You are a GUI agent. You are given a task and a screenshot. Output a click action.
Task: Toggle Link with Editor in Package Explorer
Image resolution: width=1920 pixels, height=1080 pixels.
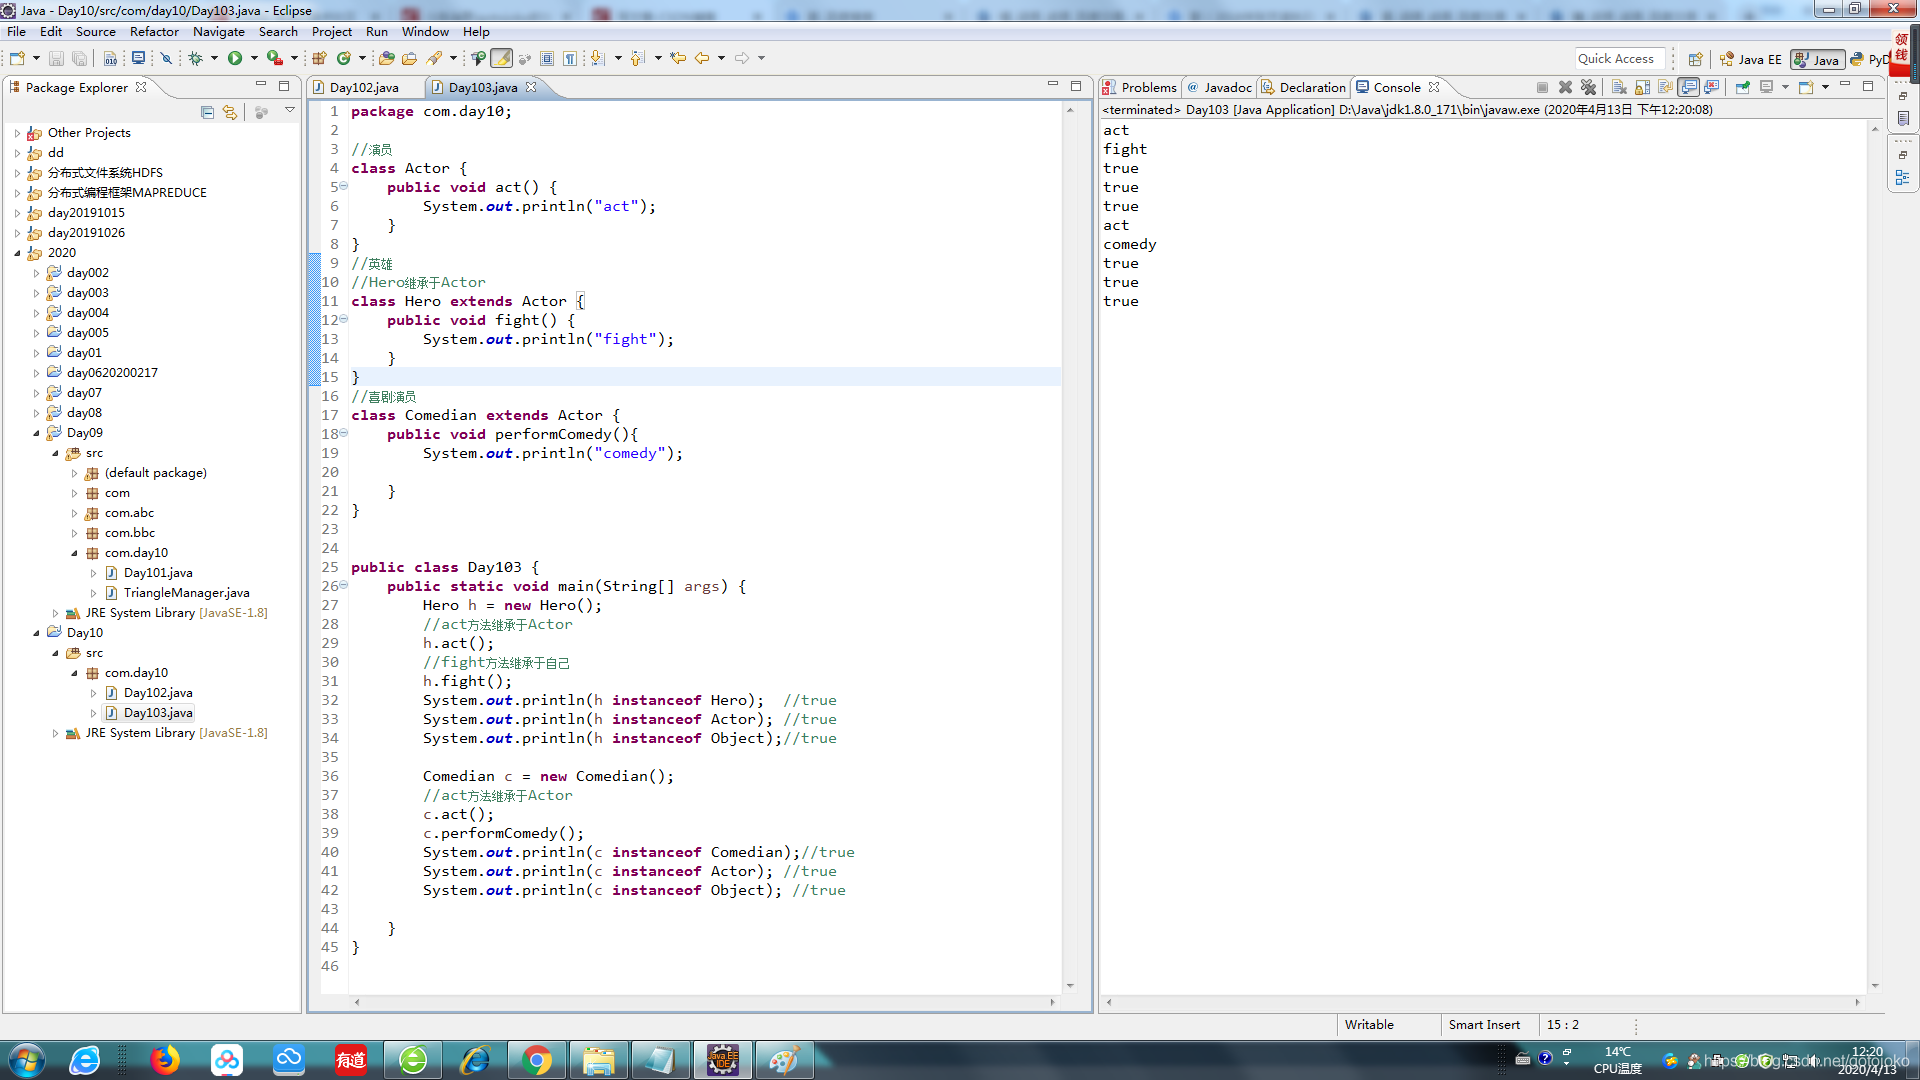click(x=230, y=112)
